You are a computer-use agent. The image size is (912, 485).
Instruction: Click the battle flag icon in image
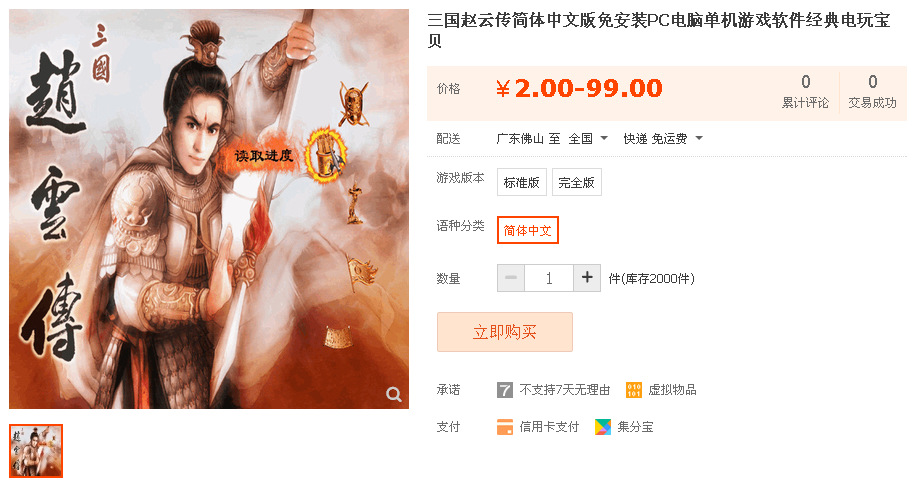pos(361,272)
